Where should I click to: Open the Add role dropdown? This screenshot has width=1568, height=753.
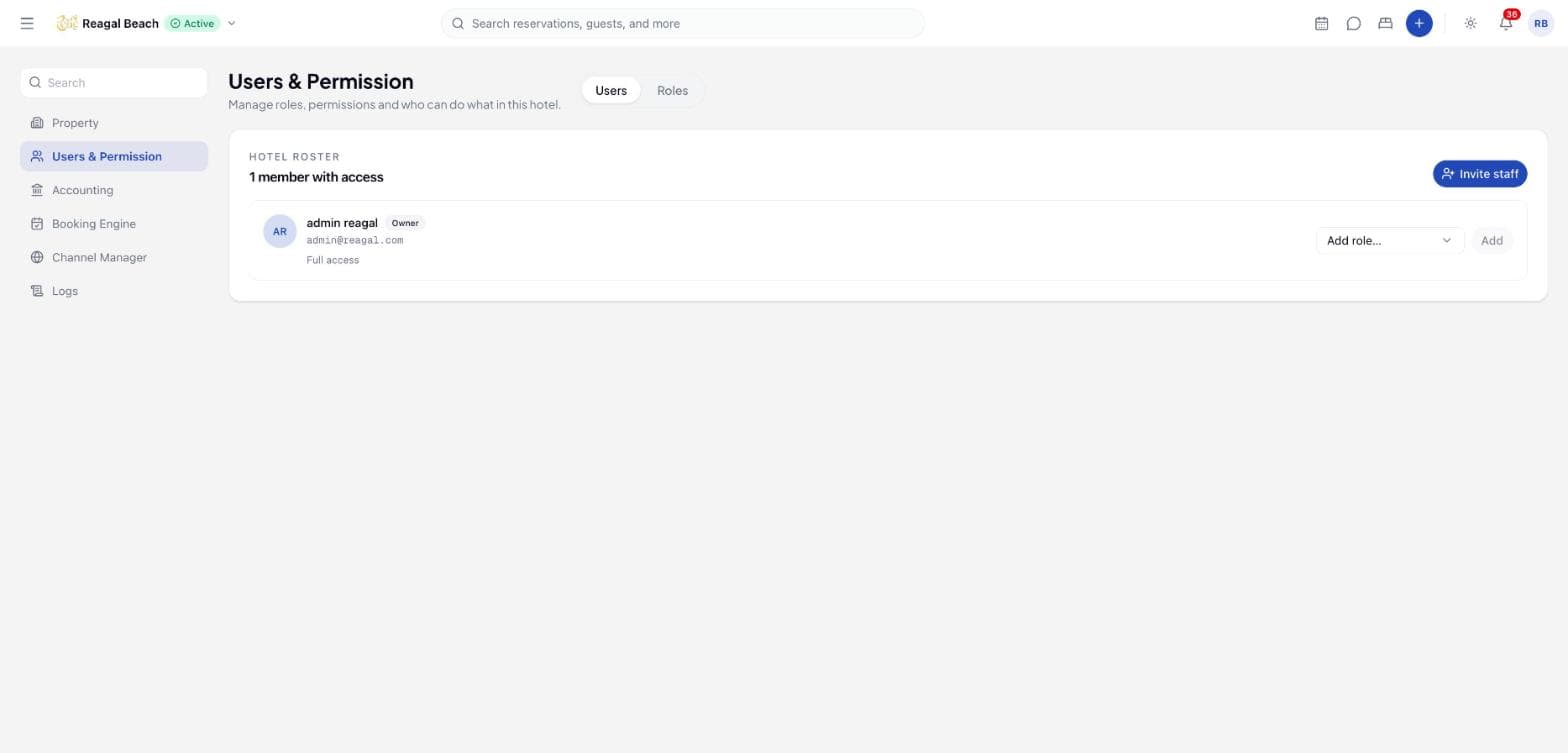coord(1389,240)
